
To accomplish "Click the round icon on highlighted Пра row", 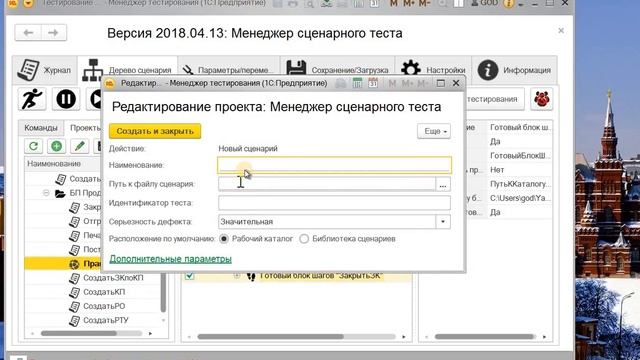I will click(x=74, y=264).
